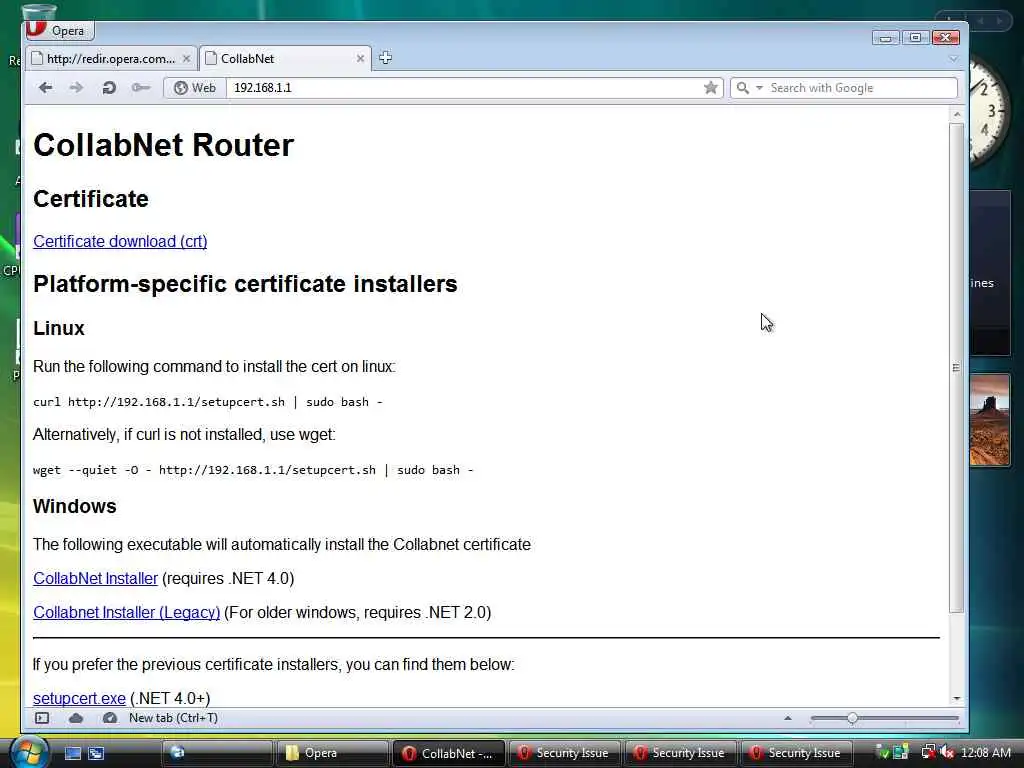The height and width of the screenshot is (768, 1024).
Task: Close the redir.opera.com tab
Action: point(186,59)
